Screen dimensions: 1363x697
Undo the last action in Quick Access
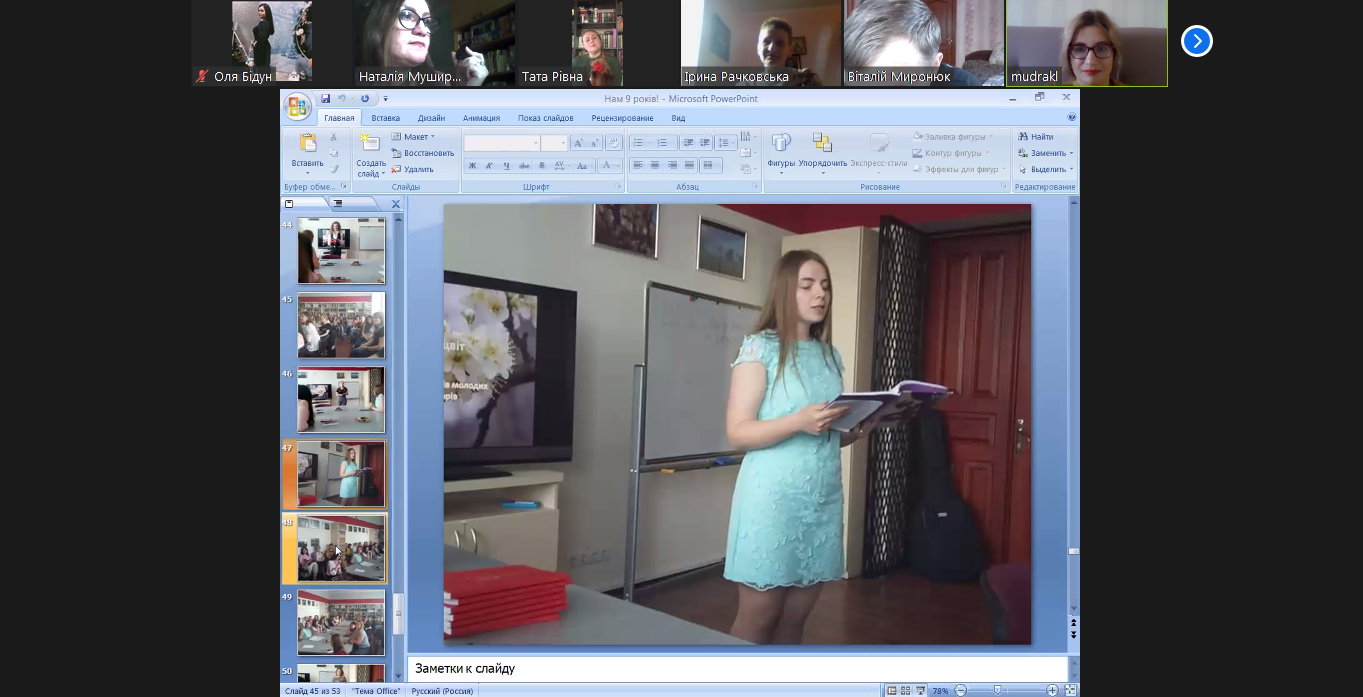[x=341, y=98]
